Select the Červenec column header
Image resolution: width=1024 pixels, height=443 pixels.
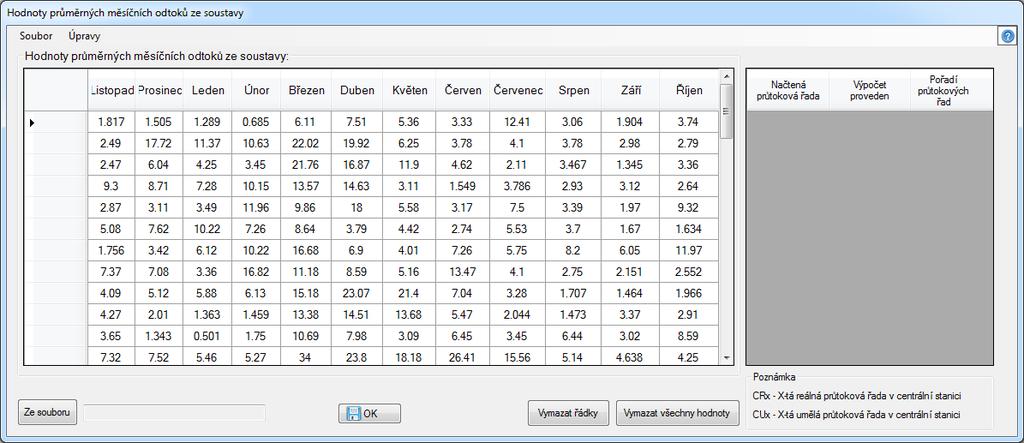(518, 90)
